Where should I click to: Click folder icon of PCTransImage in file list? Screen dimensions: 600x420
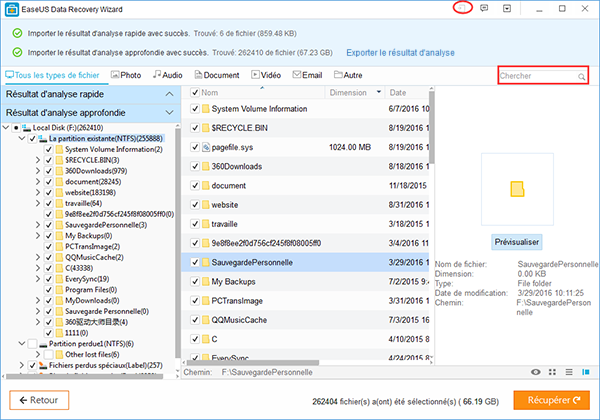[x=206, y=301]
